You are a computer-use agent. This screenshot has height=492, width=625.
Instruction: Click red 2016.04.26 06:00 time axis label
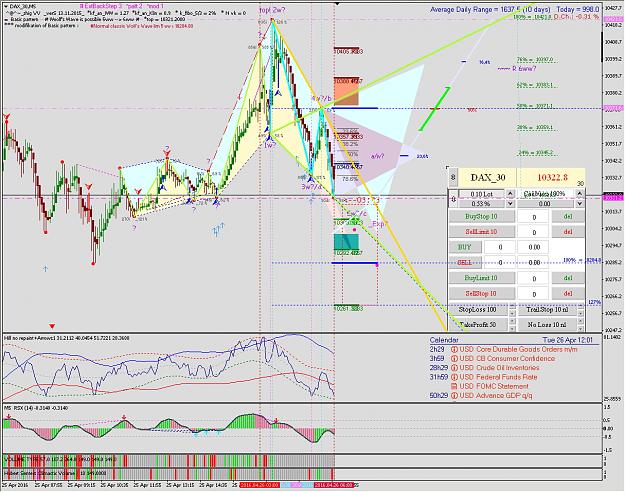point(334,485)
